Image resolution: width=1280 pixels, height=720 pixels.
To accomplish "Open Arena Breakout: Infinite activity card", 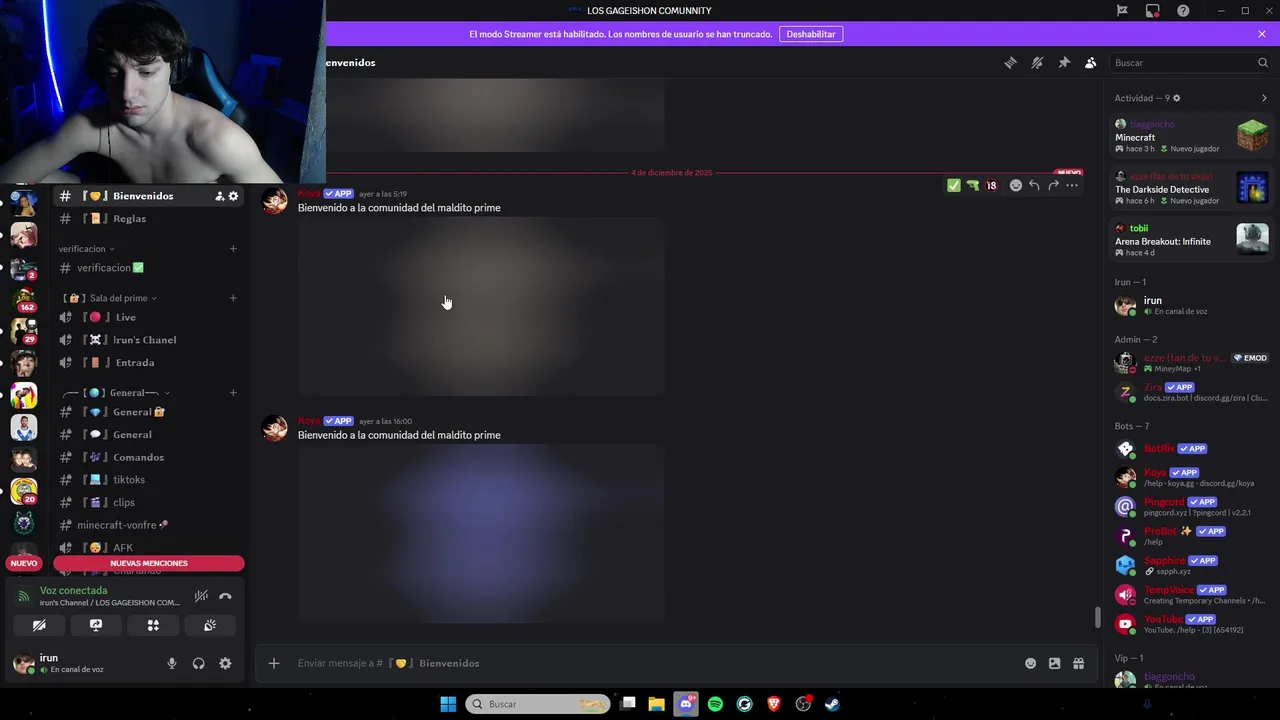I will tap(1191, 240).
